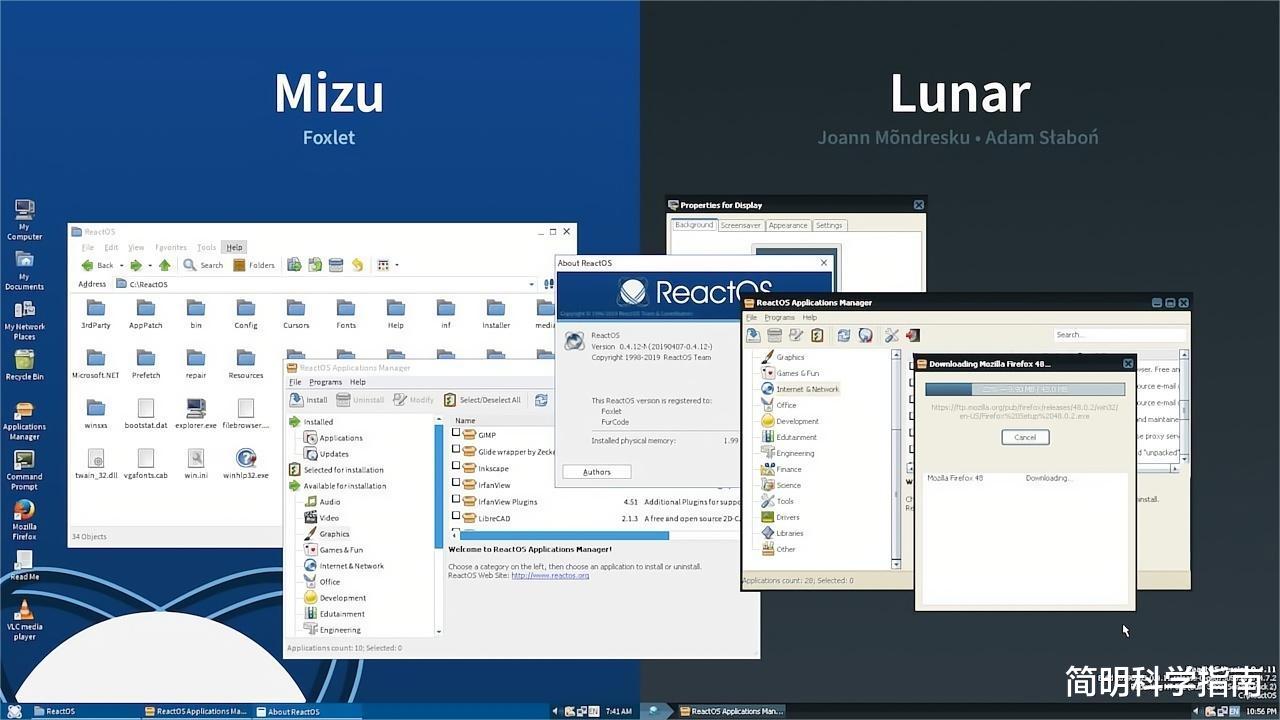Open the My Documents desktop icon

tap(24, 269)
